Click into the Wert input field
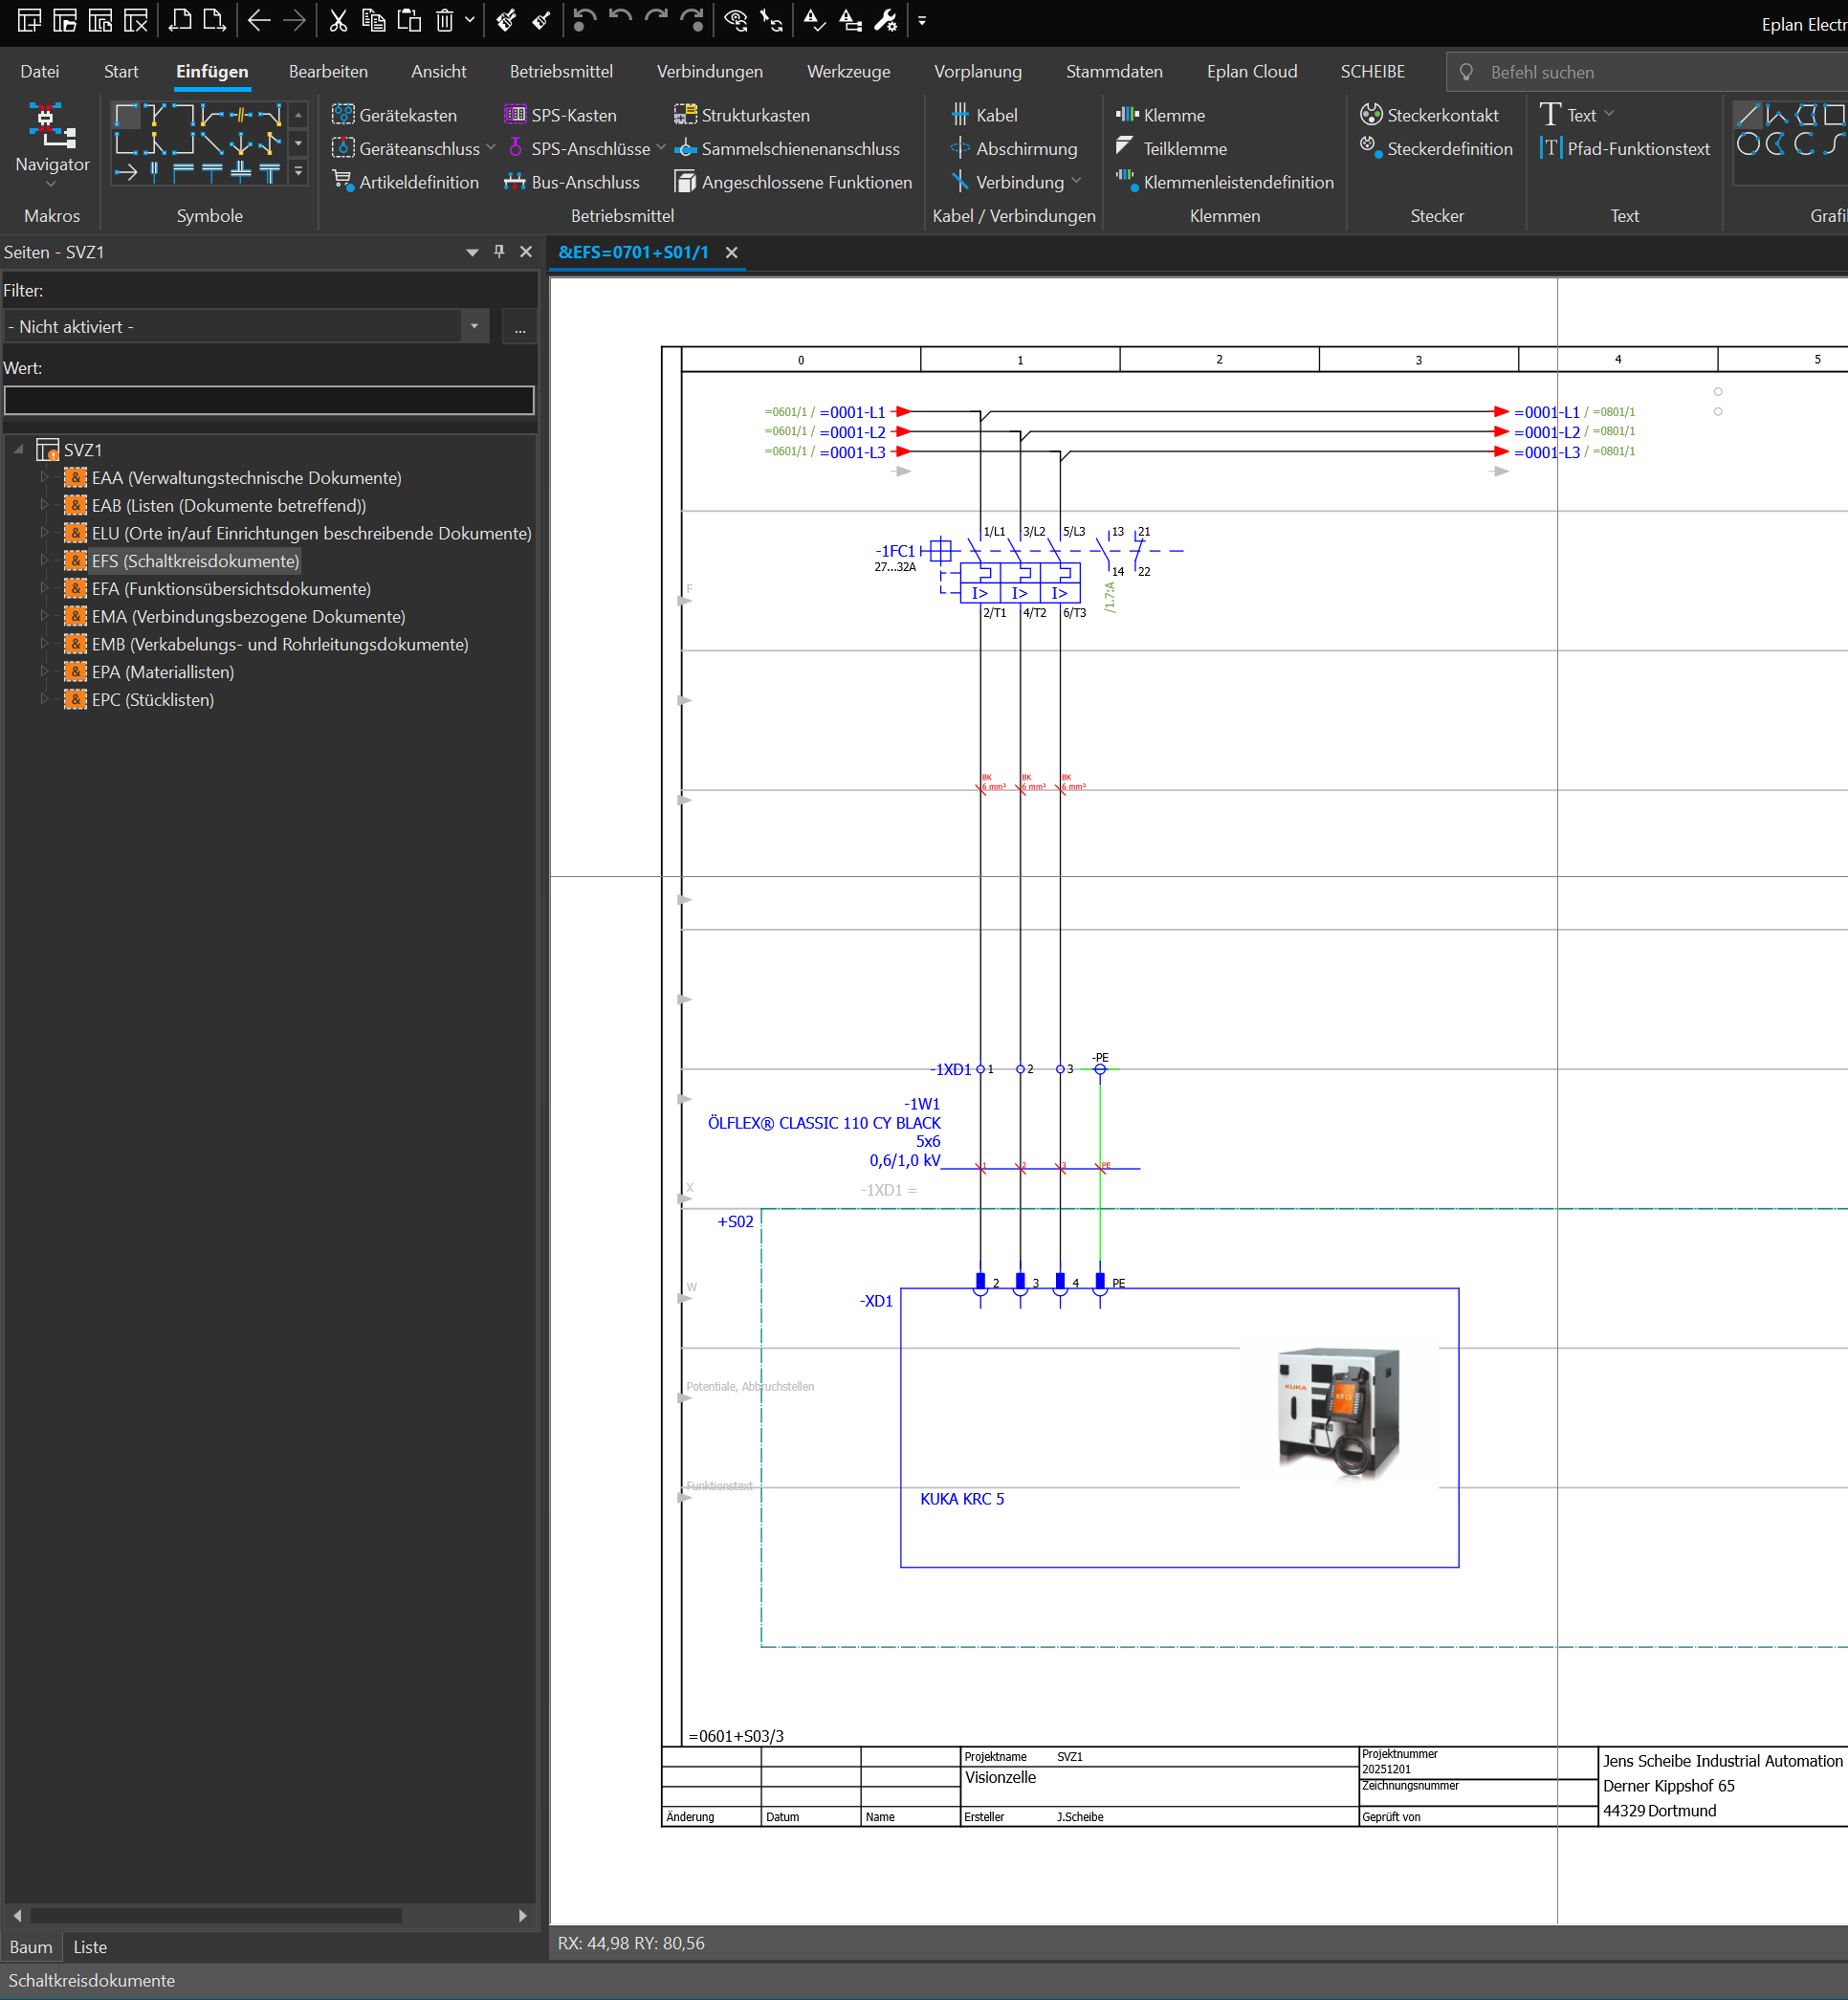The image size is (1848, 2000). [x=269, y=400]
